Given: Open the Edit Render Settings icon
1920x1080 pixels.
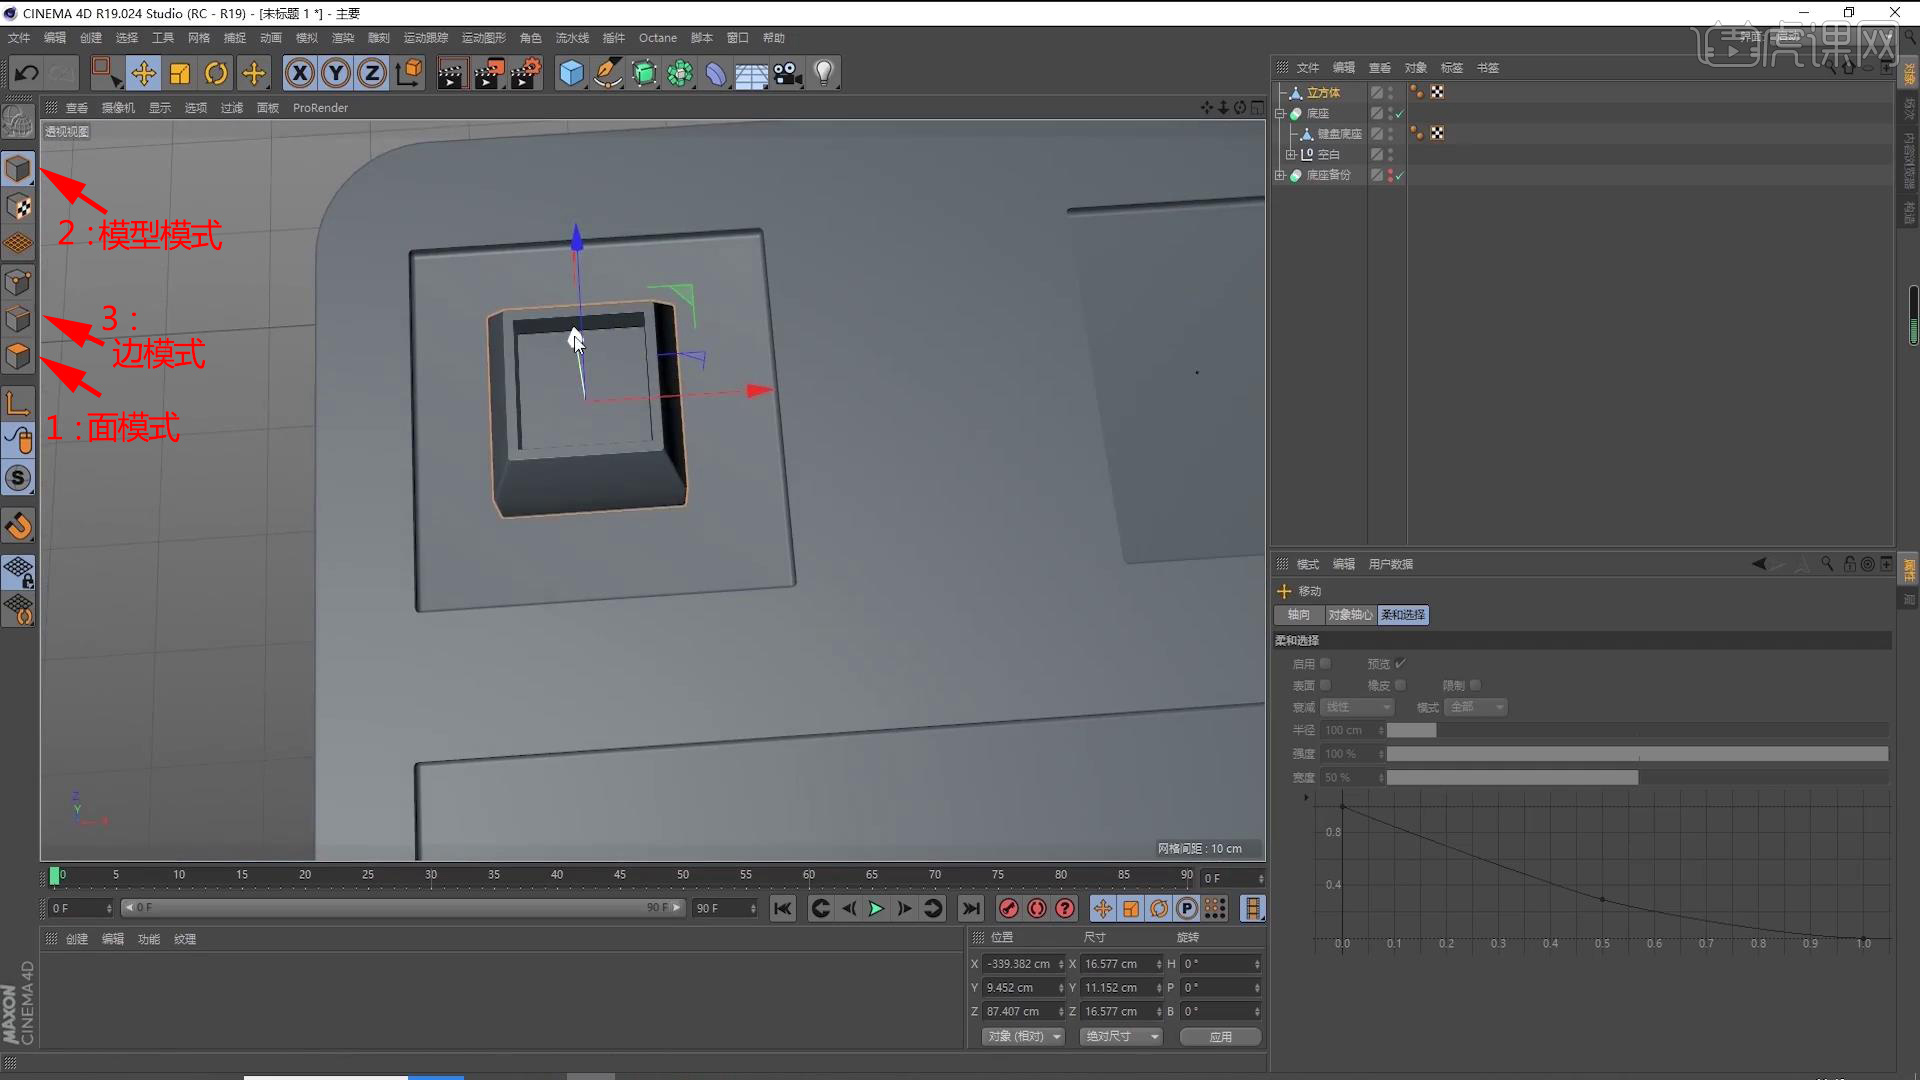Looking at the screenshot, I should click(x=525, y=73).
